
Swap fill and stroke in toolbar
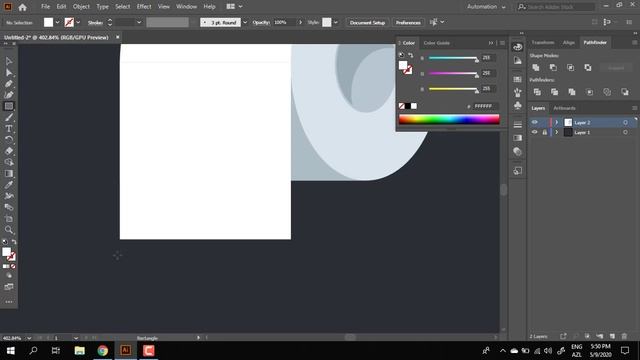coord(14,242)
